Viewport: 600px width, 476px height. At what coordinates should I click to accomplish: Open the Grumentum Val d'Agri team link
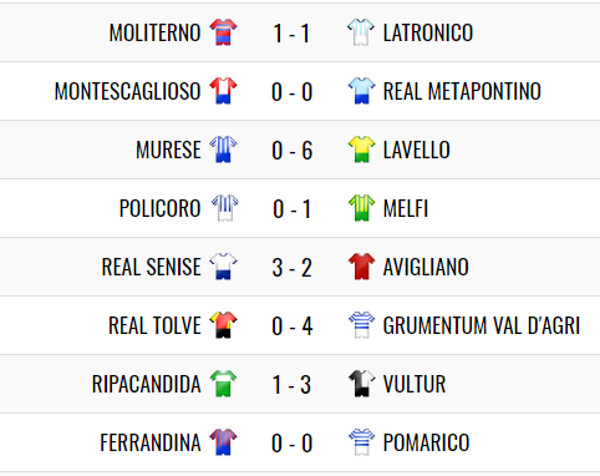[482, 326]
